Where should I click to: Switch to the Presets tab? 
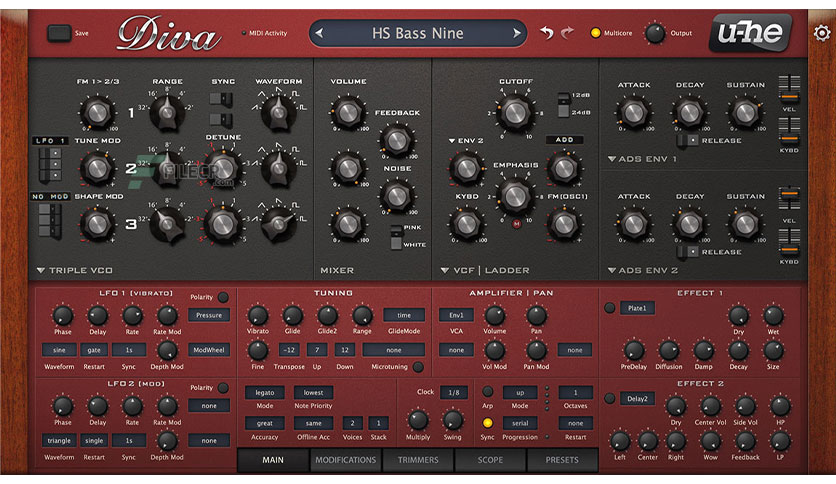point(562,459)
